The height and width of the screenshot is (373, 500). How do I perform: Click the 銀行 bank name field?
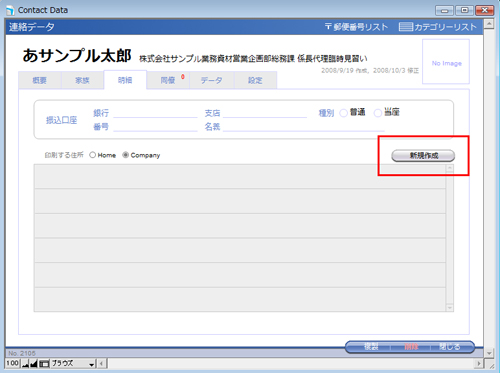155,113
